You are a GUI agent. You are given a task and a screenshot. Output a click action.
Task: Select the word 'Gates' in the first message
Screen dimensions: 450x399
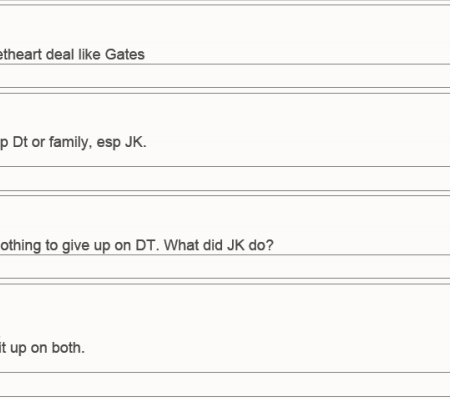click(x=125, y=54)
